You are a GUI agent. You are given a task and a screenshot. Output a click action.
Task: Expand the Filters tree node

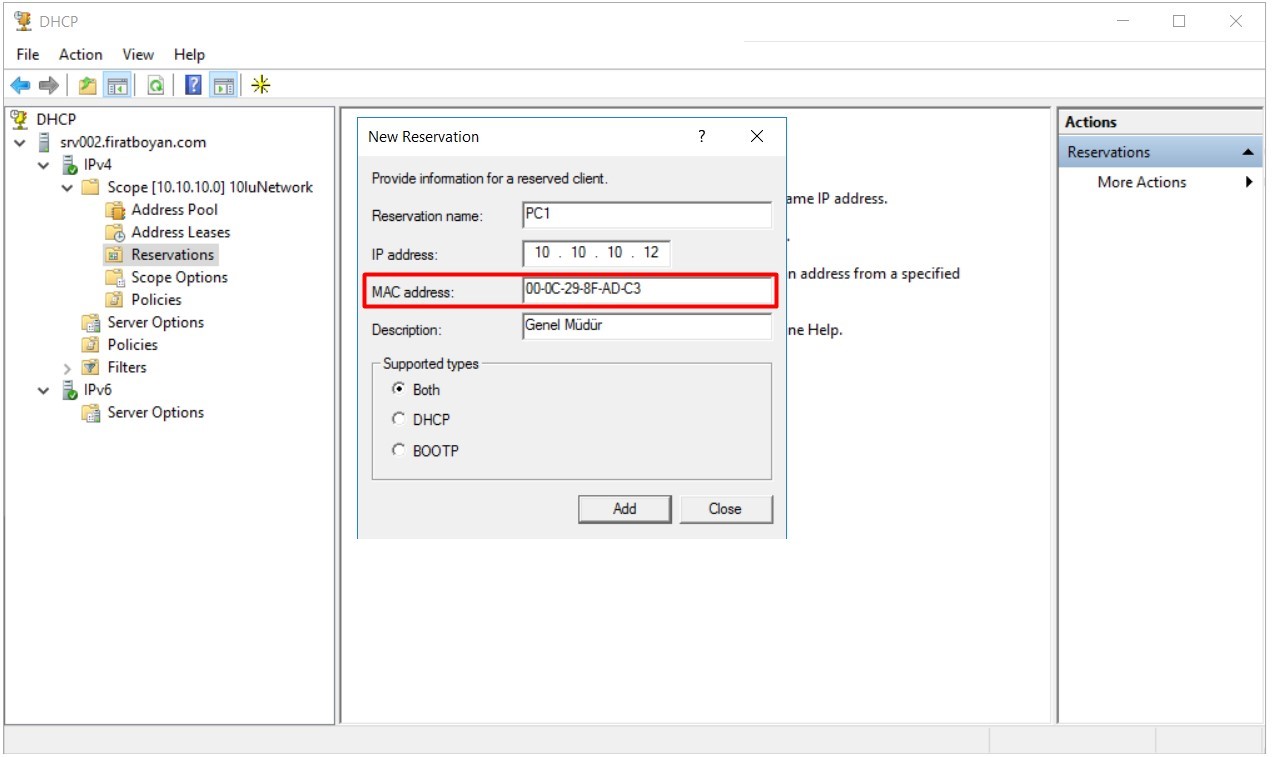[67, 368]
